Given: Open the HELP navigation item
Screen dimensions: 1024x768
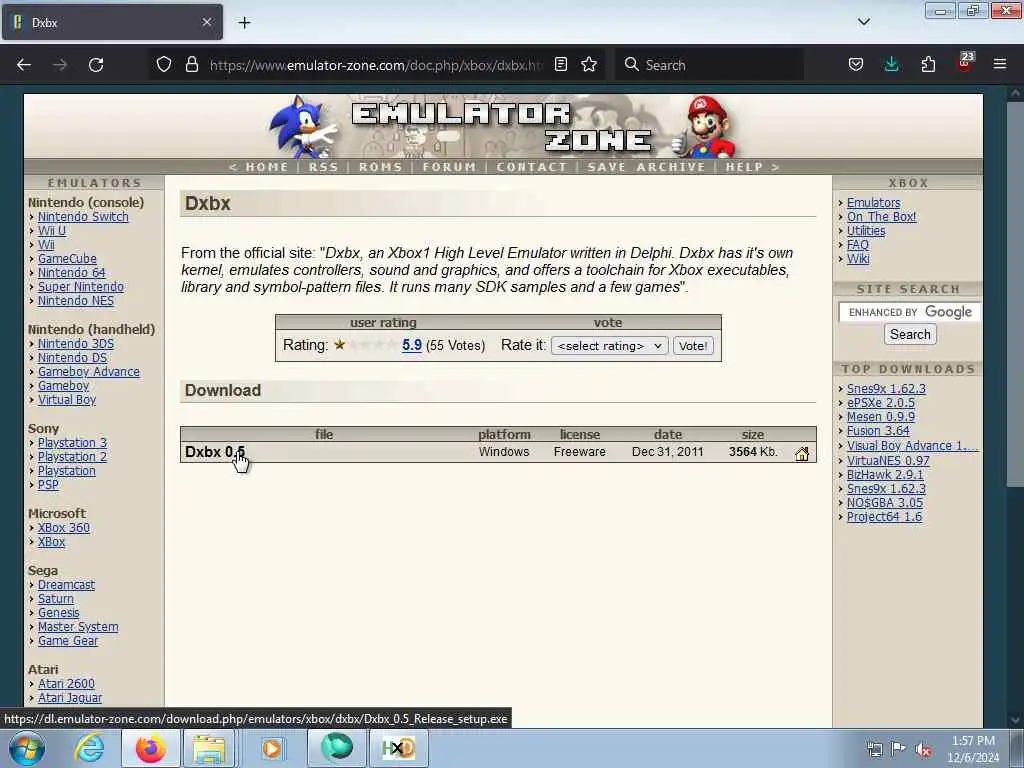Looking at the screenshot, I should 744,167.
